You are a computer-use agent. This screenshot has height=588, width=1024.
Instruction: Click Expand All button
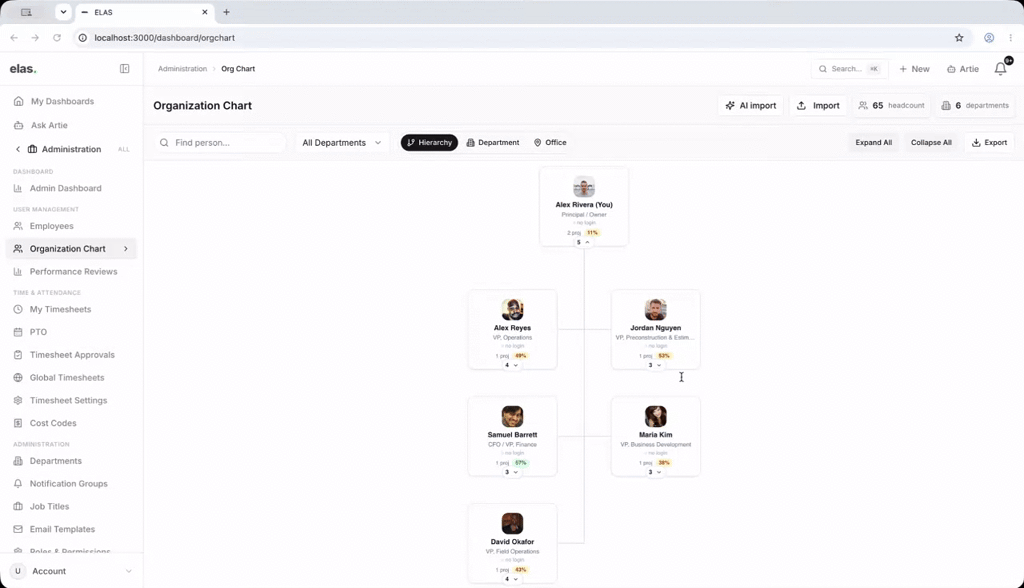(873, 142)
